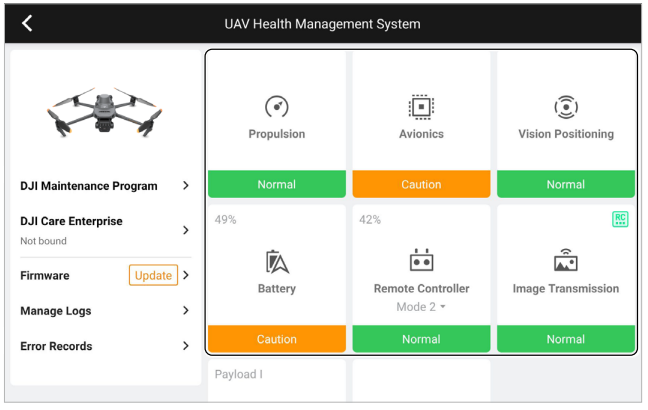Click Avionics orange Caution status bar
Screen dimensions: 648x410
(x=421, y=184)
